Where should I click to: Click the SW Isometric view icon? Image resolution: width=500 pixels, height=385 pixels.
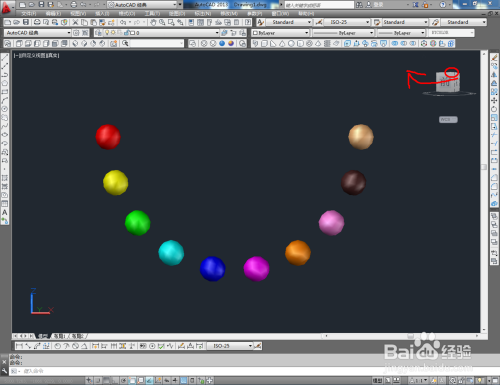pos(75,44)
